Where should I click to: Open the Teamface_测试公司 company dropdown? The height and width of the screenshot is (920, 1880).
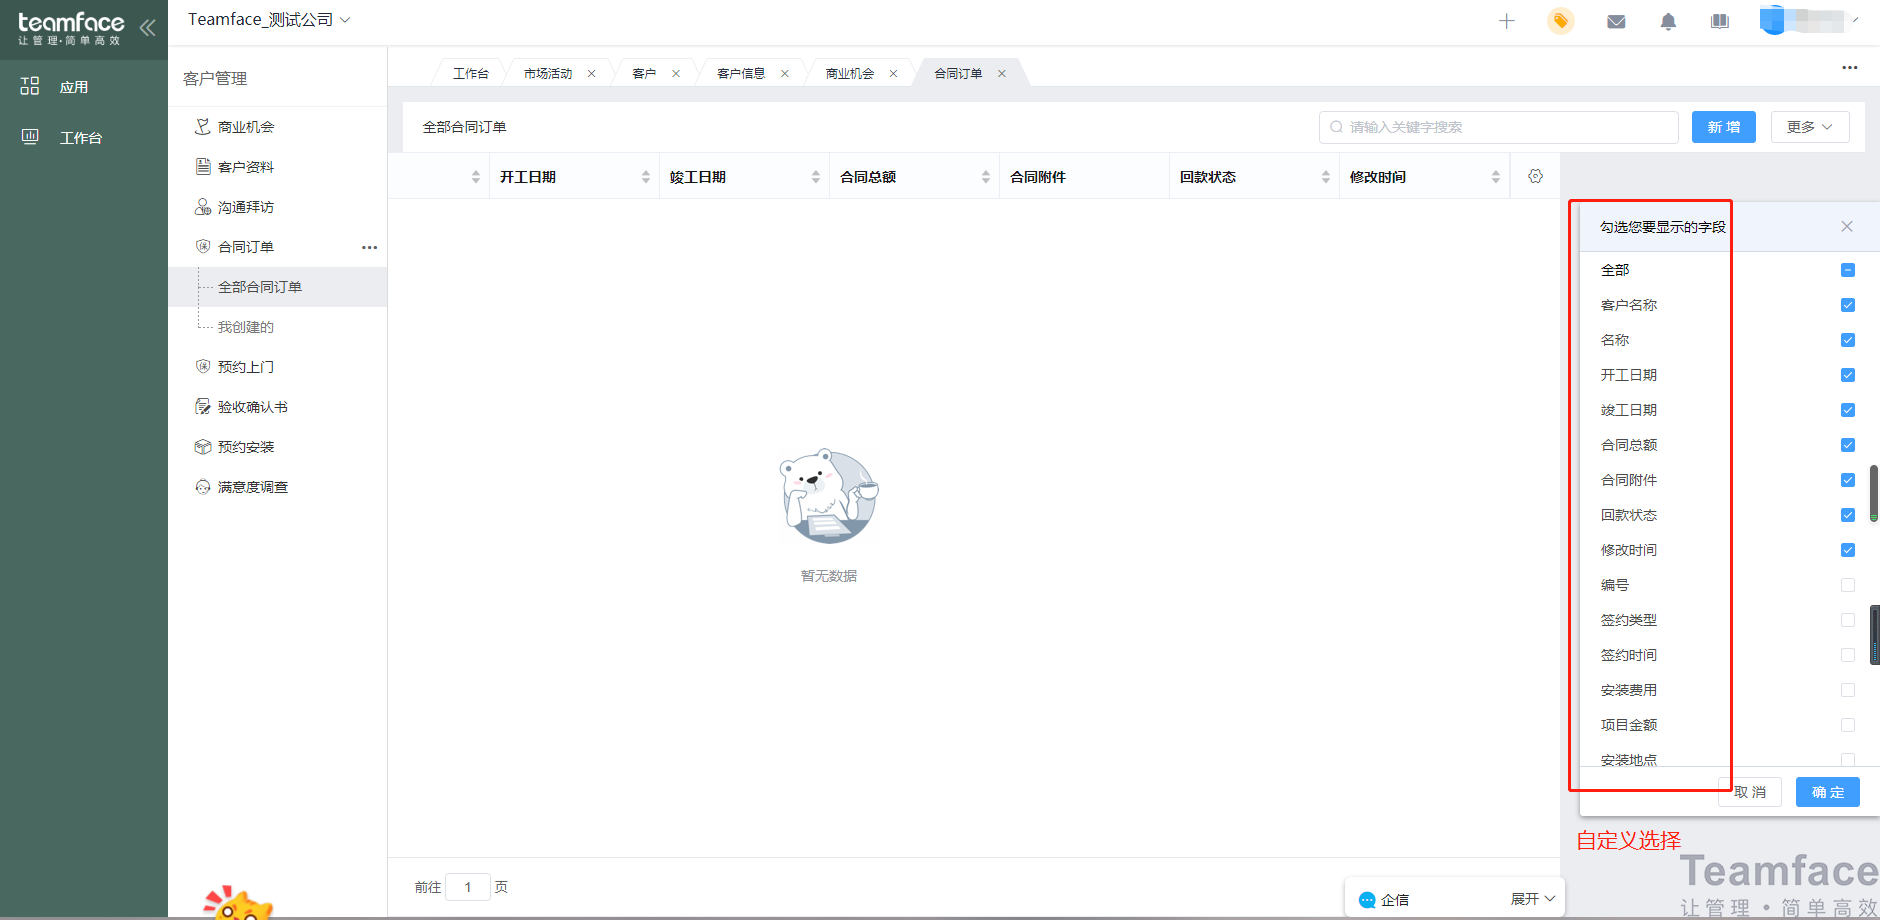(268, 19)
